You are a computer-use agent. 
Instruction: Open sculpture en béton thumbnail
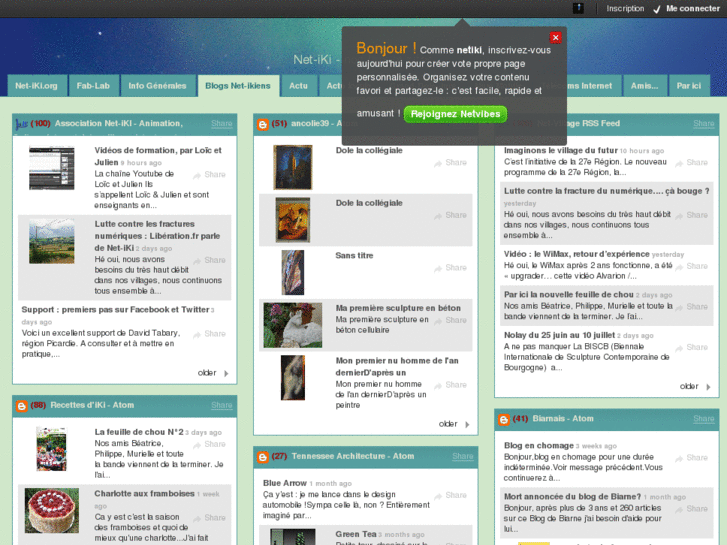[293, 325]
